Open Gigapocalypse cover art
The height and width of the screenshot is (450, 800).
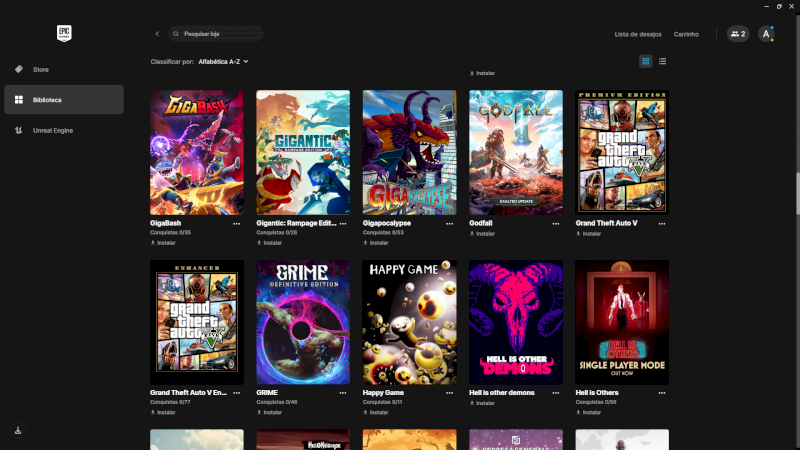409,153
